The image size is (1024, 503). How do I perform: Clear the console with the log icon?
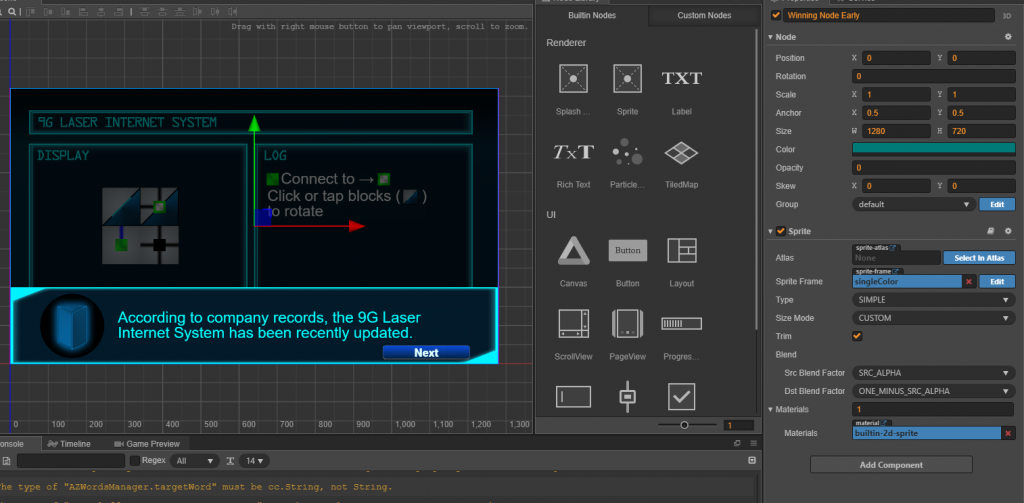coord(6,461)
